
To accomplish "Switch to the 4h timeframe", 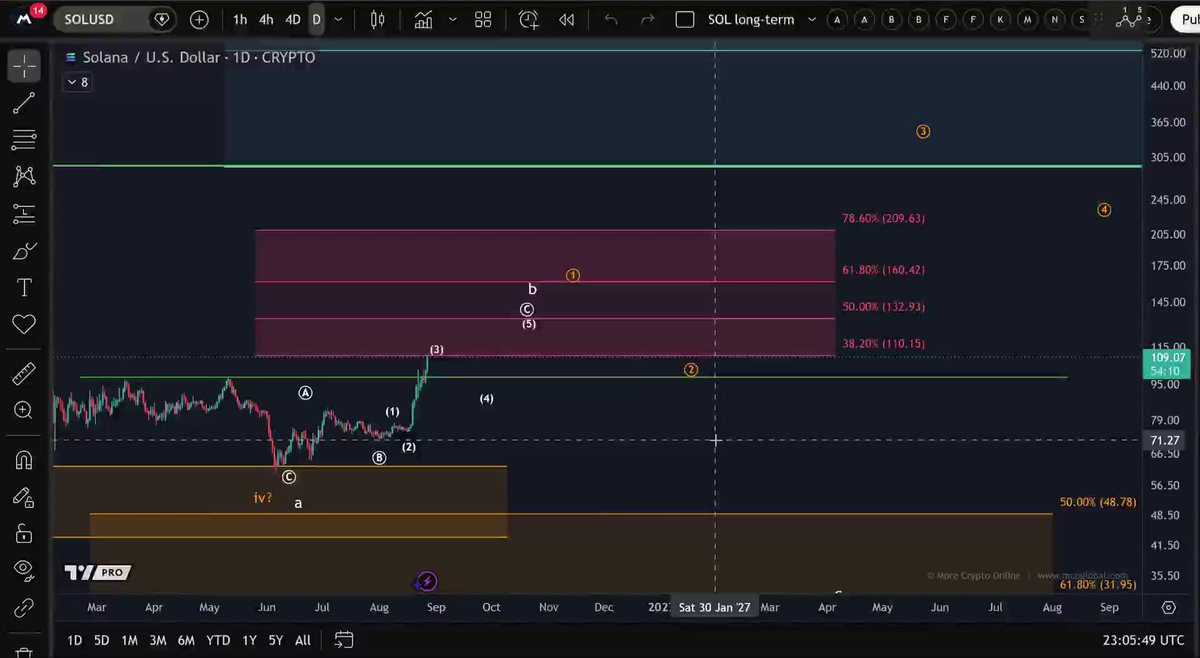I will pyautogui.click(x=266, y=19).
